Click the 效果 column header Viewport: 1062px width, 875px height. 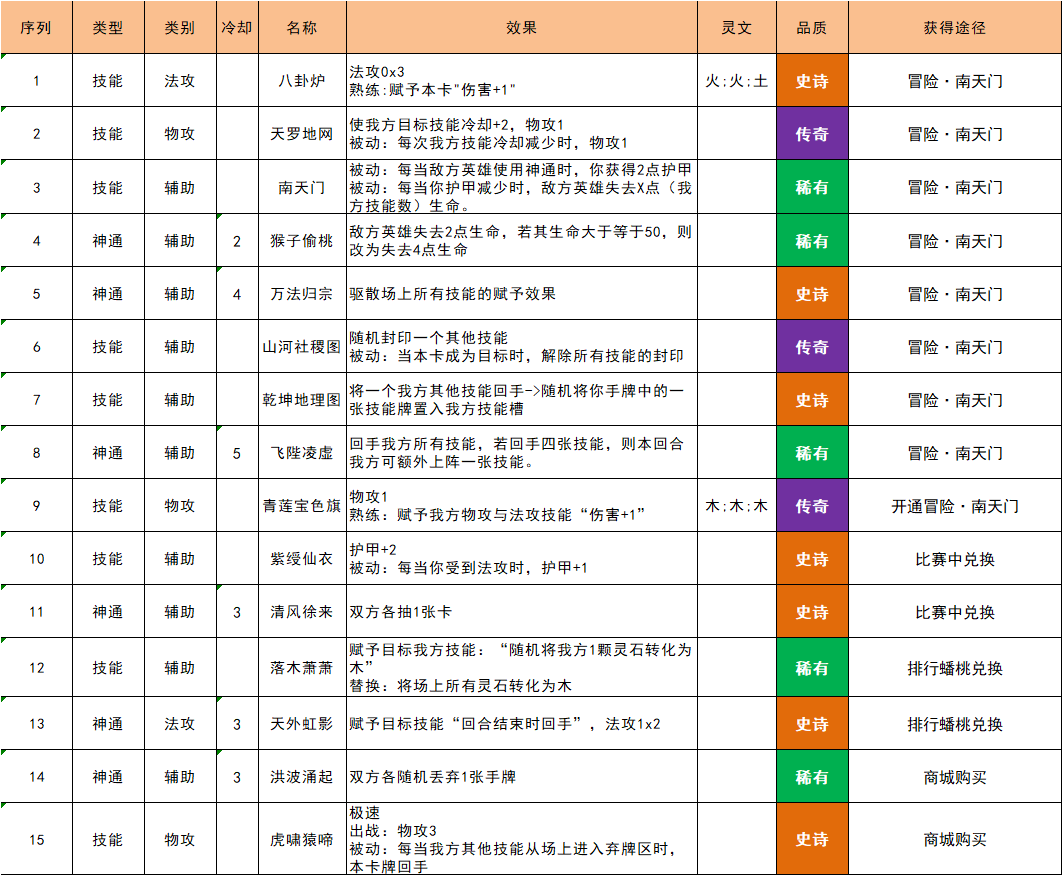click(522, 28)
